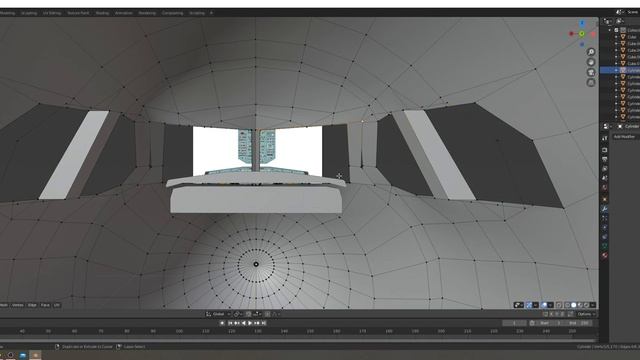This screenshot has width=640, height=360.
Task: Toggle the clock icon beside the Start field
Action: [532, 323]
